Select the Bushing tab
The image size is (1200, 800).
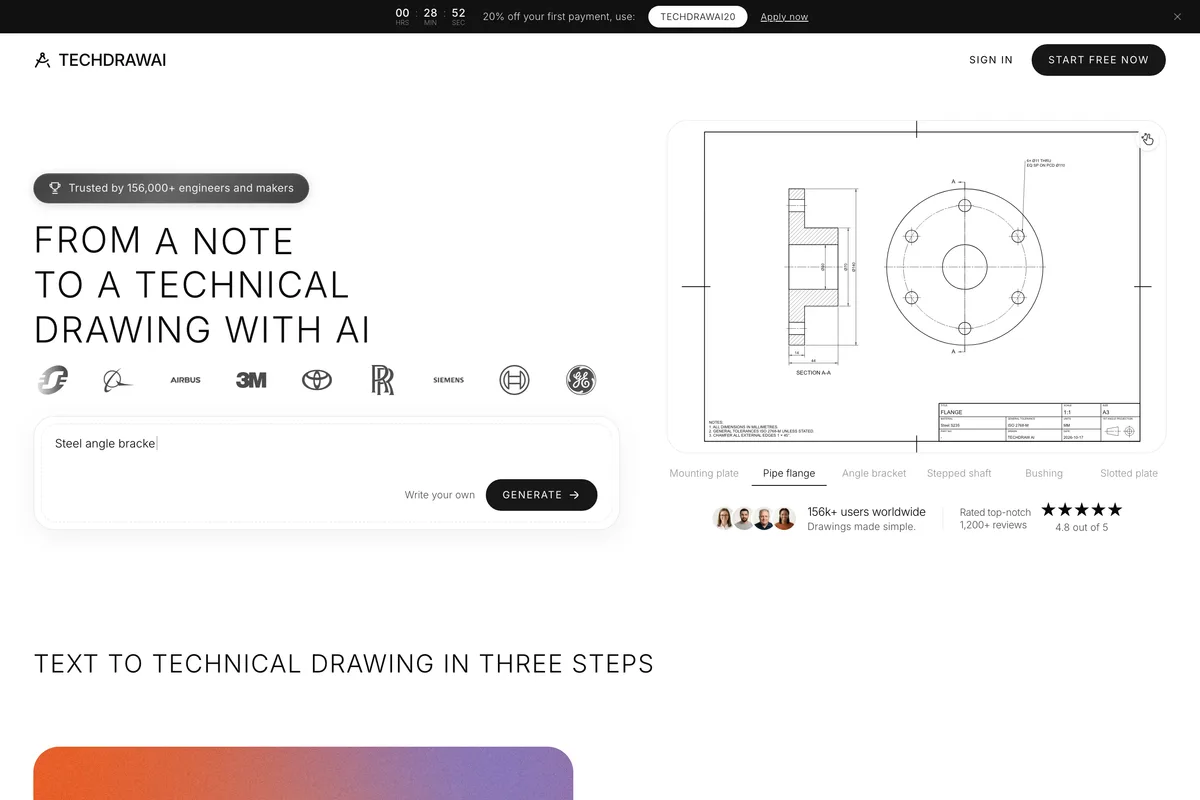[1044, 473]
